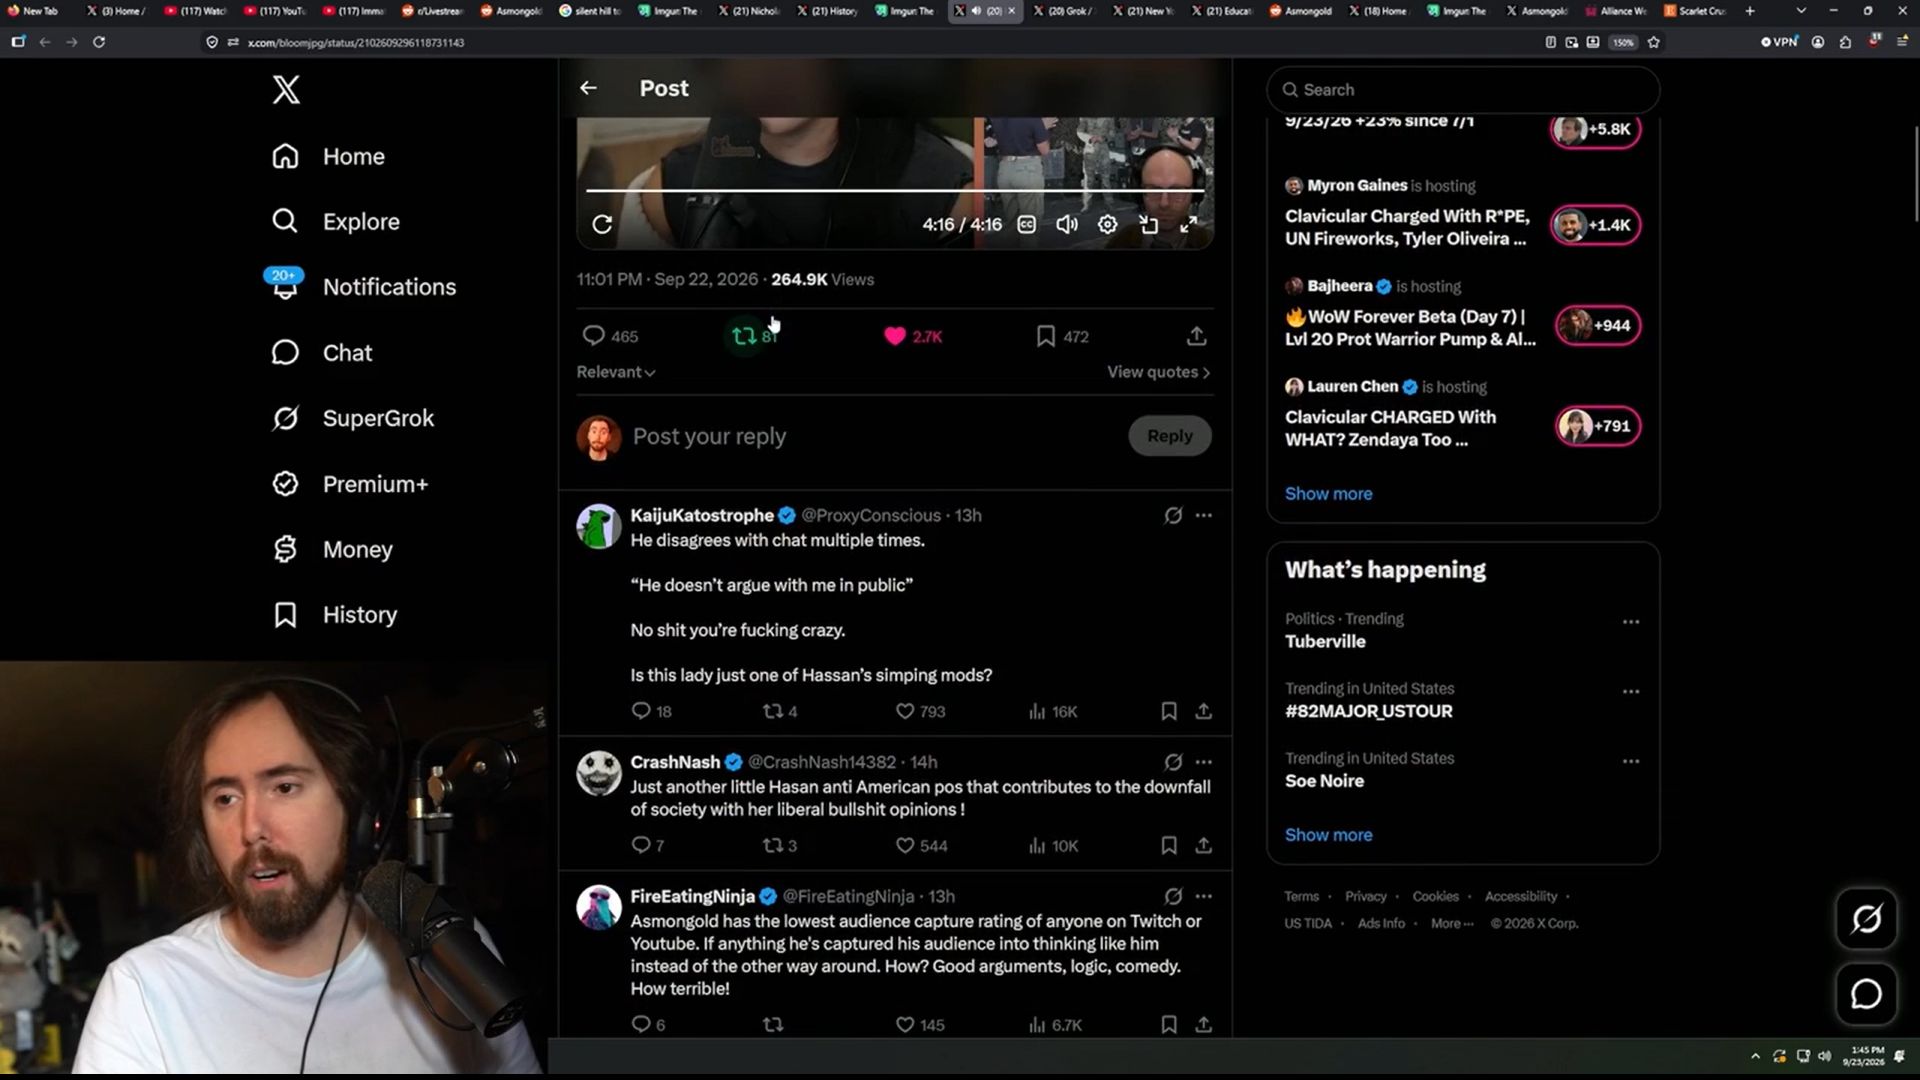Replay the video with the replay icon
This screenshot has width=1920, height=1080.
602,224
